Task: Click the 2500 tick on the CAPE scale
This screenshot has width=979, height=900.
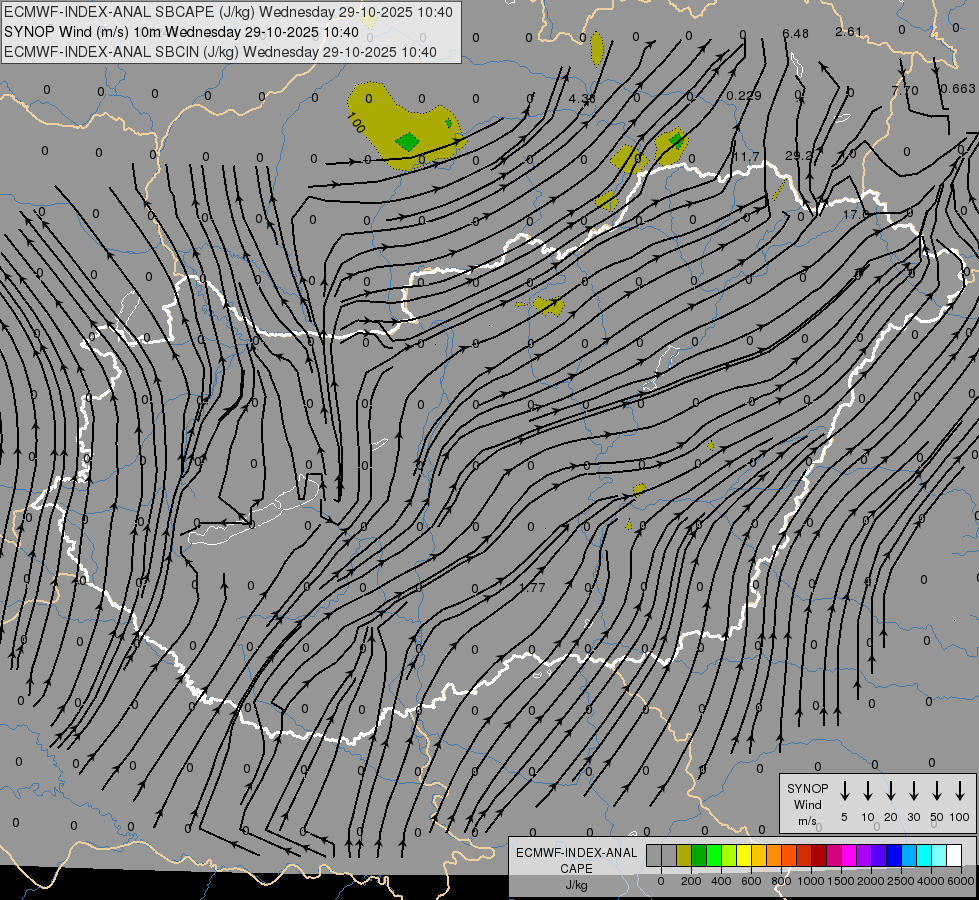Action: (901, 881)
